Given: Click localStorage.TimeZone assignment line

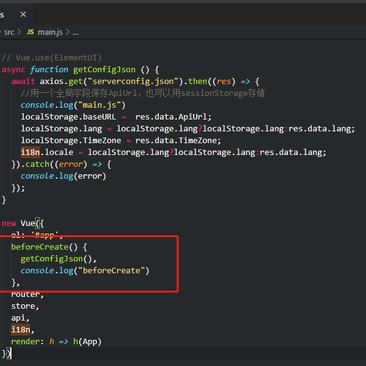Looking at the screenshot, I should tap(121, 141).
